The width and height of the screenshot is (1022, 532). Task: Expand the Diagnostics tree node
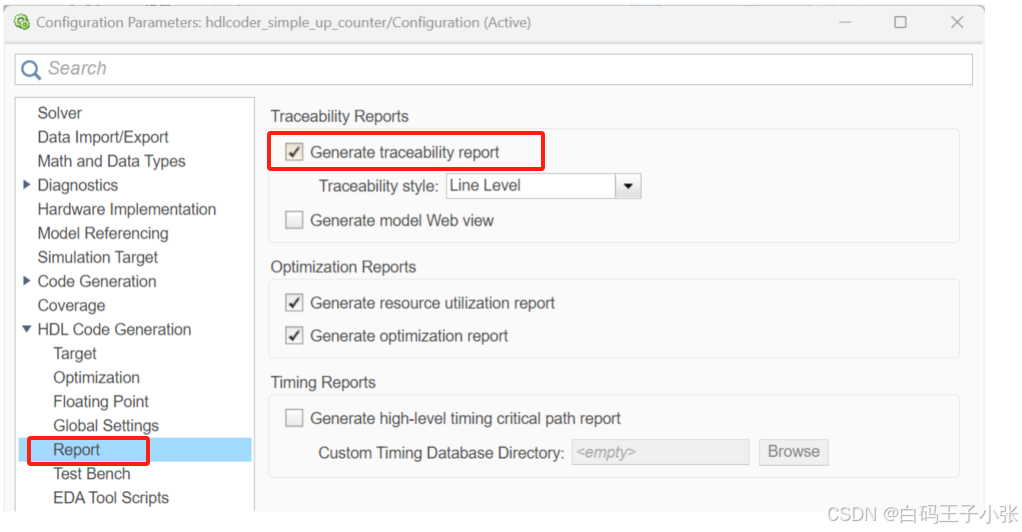tap(27, 185)
